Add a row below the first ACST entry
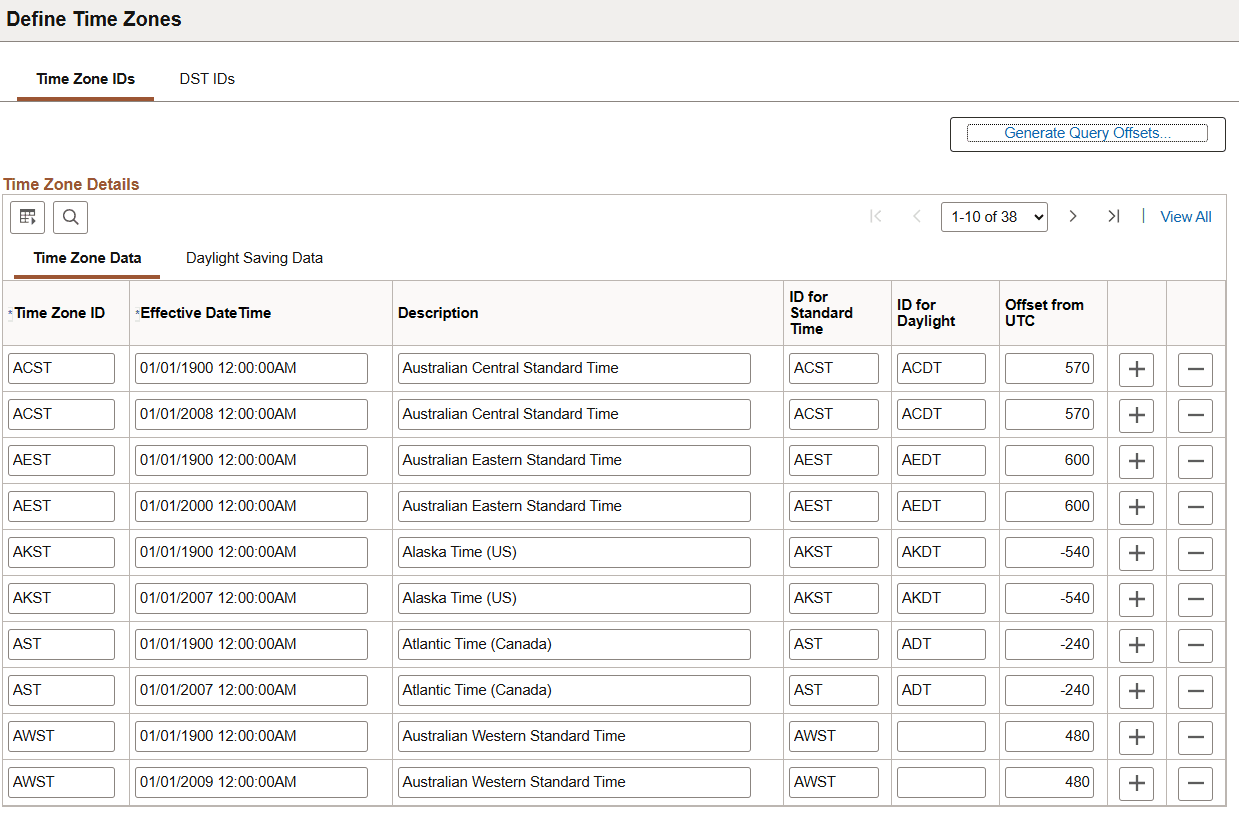1239x817 pixels. click(x=1136, y=369)
